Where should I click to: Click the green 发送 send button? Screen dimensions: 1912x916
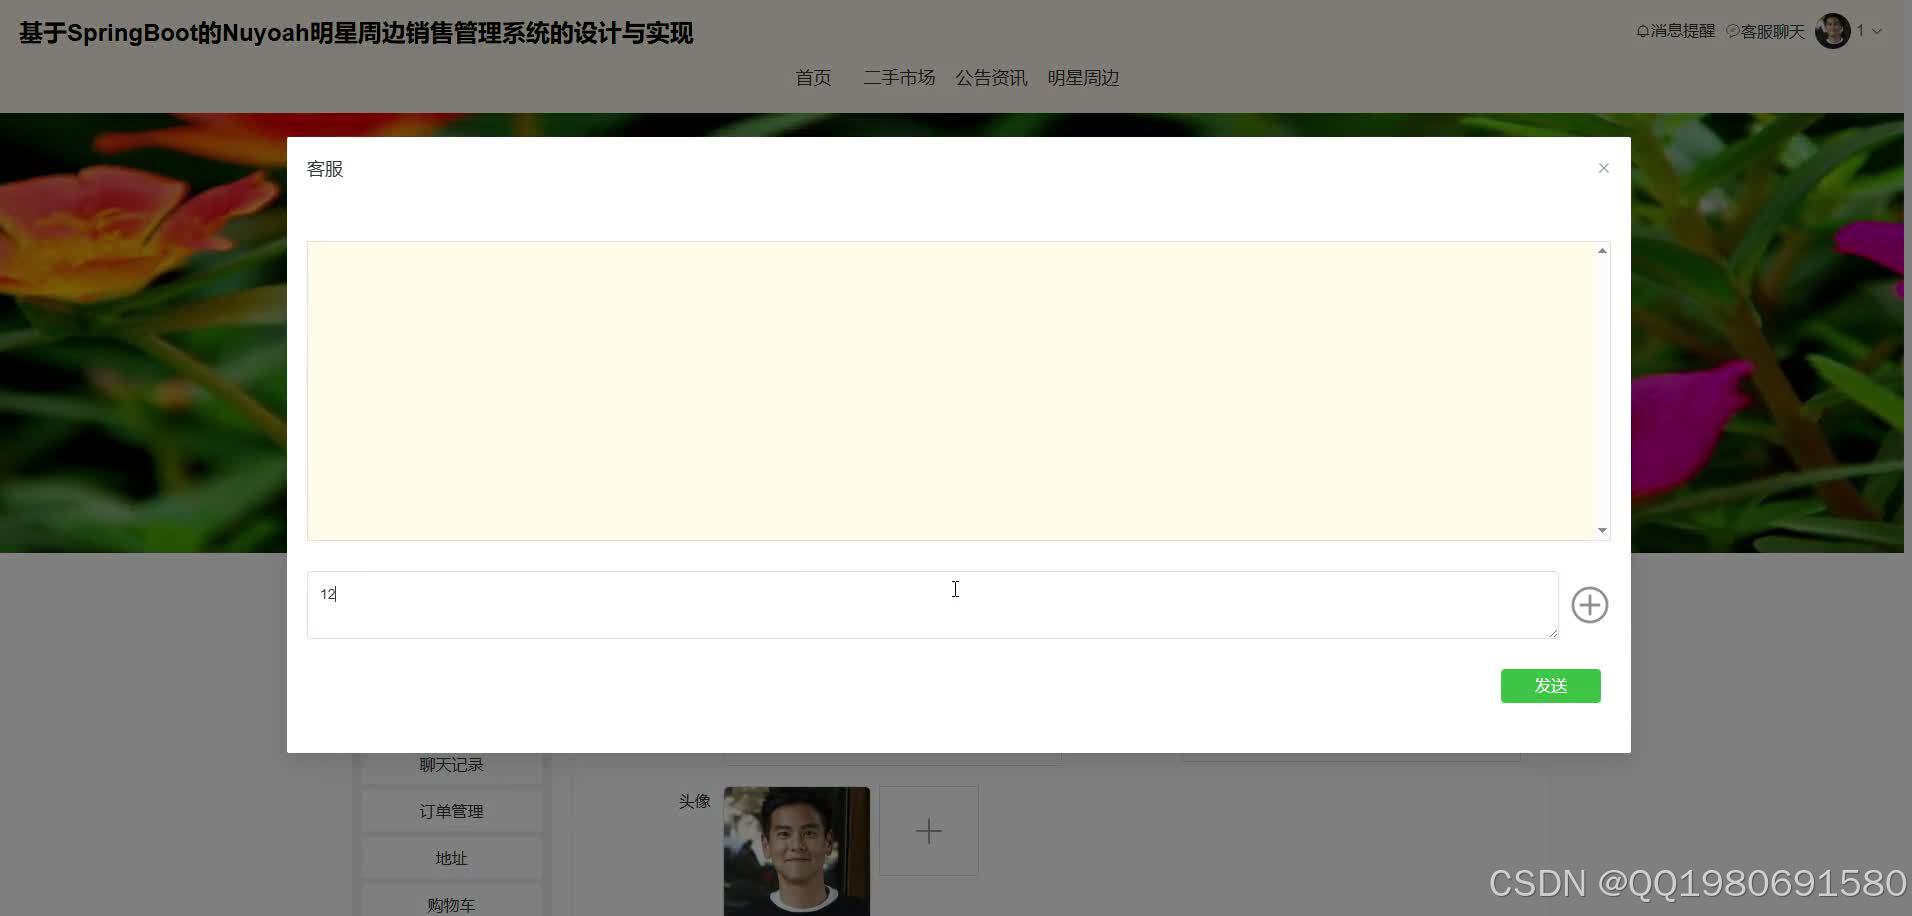(x=1550, y=685)
